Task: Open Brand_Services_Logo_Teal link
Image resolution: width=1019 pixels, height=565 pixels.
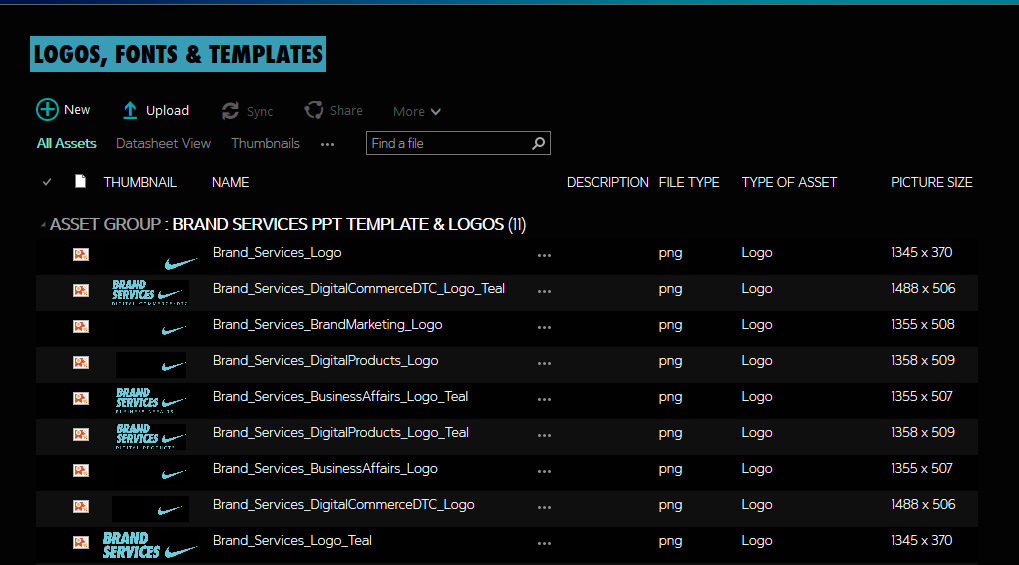Action: 292,540
